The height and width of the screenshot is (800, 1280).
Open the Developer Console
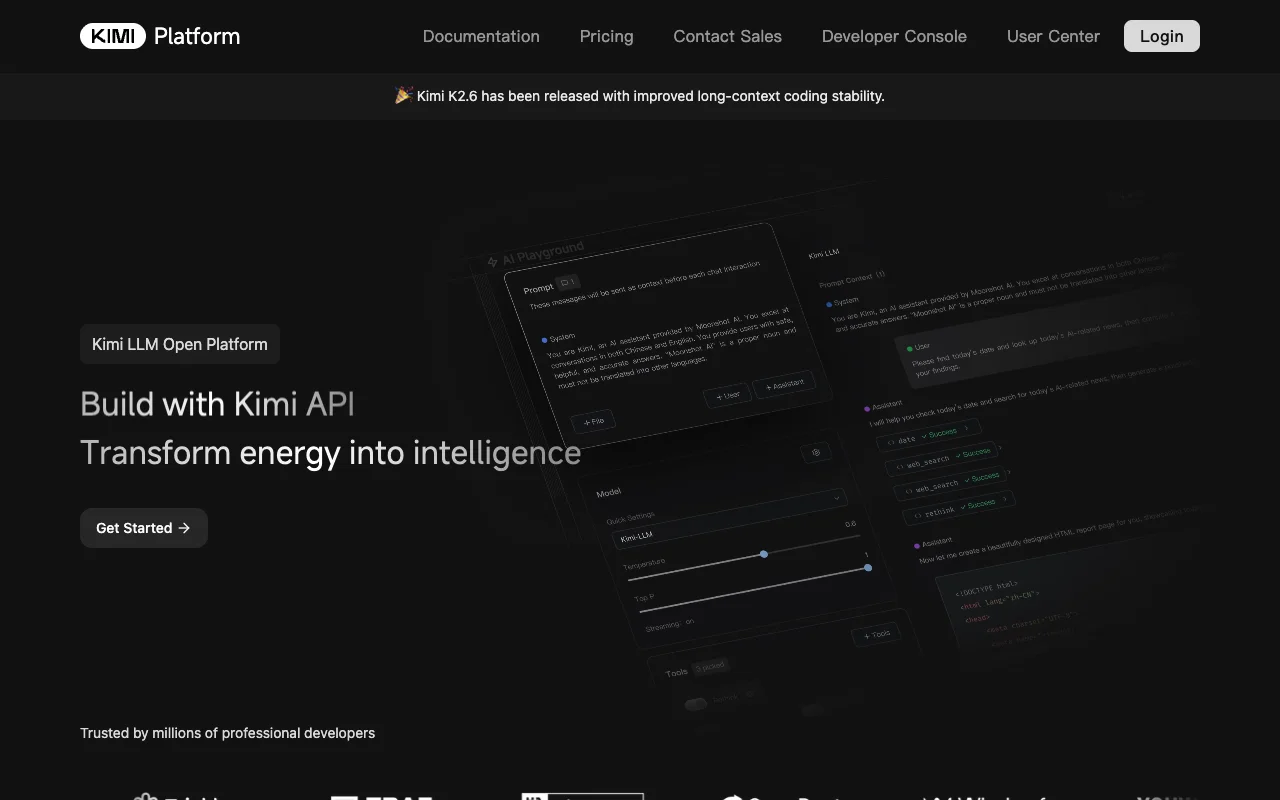894,36
